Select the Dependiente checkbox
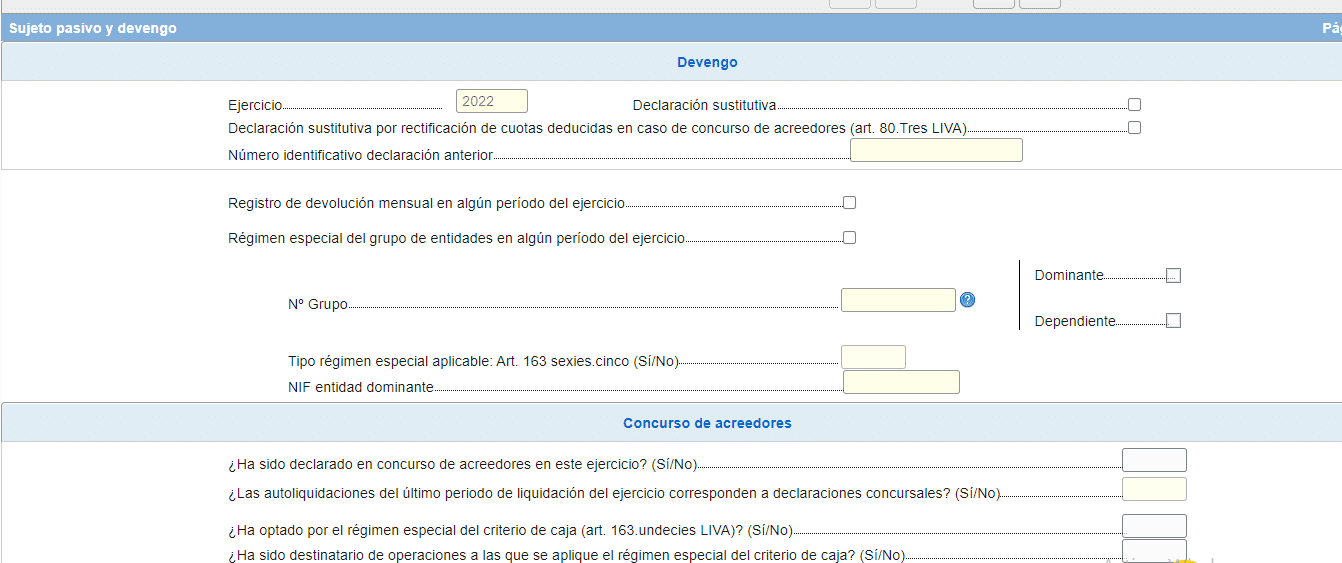Screen dimensions: 1342x563 [x=1174, y=321]
